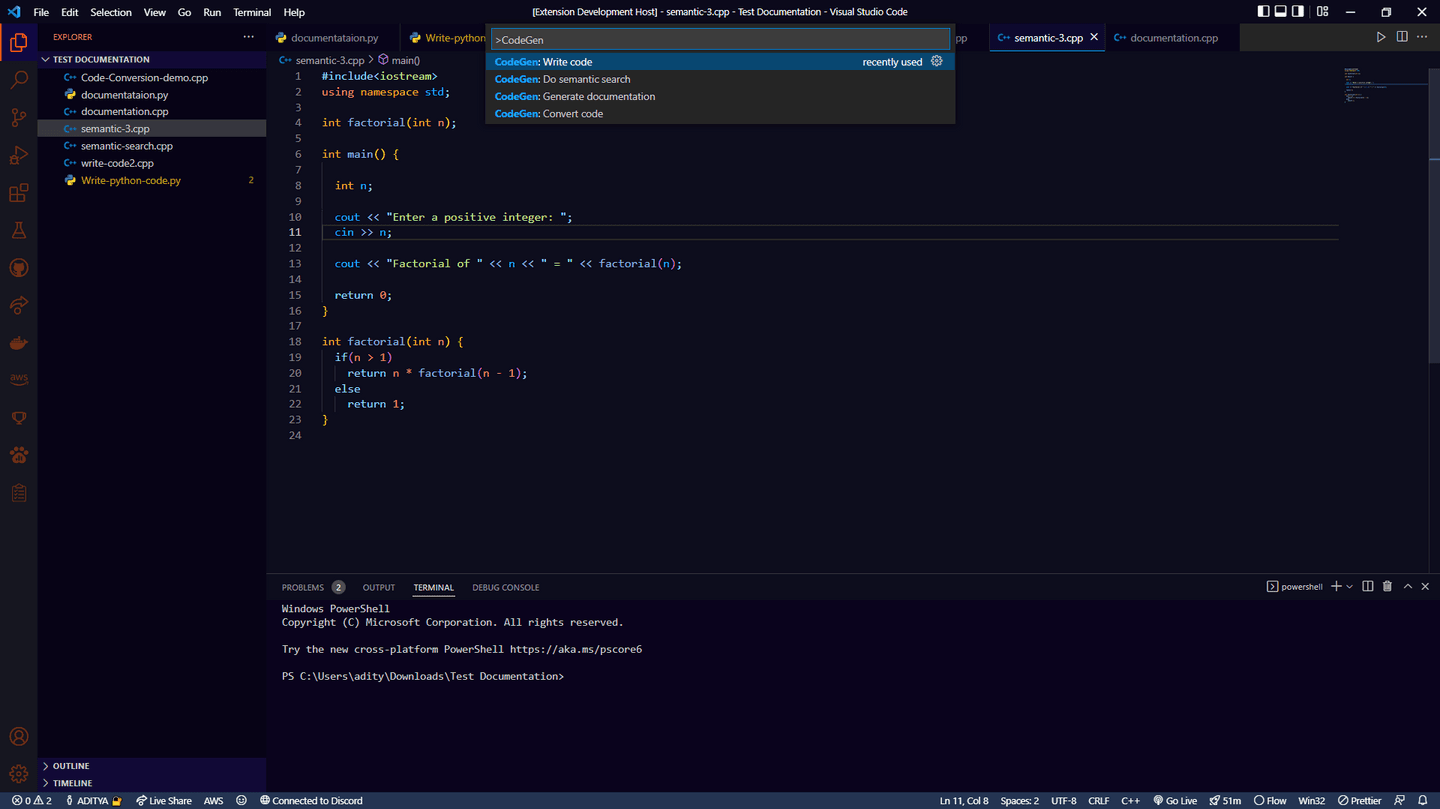The image size is (1440, 809).
Task: Open the Live Share arrow icon in activity bar
Action: pos(19,306)
